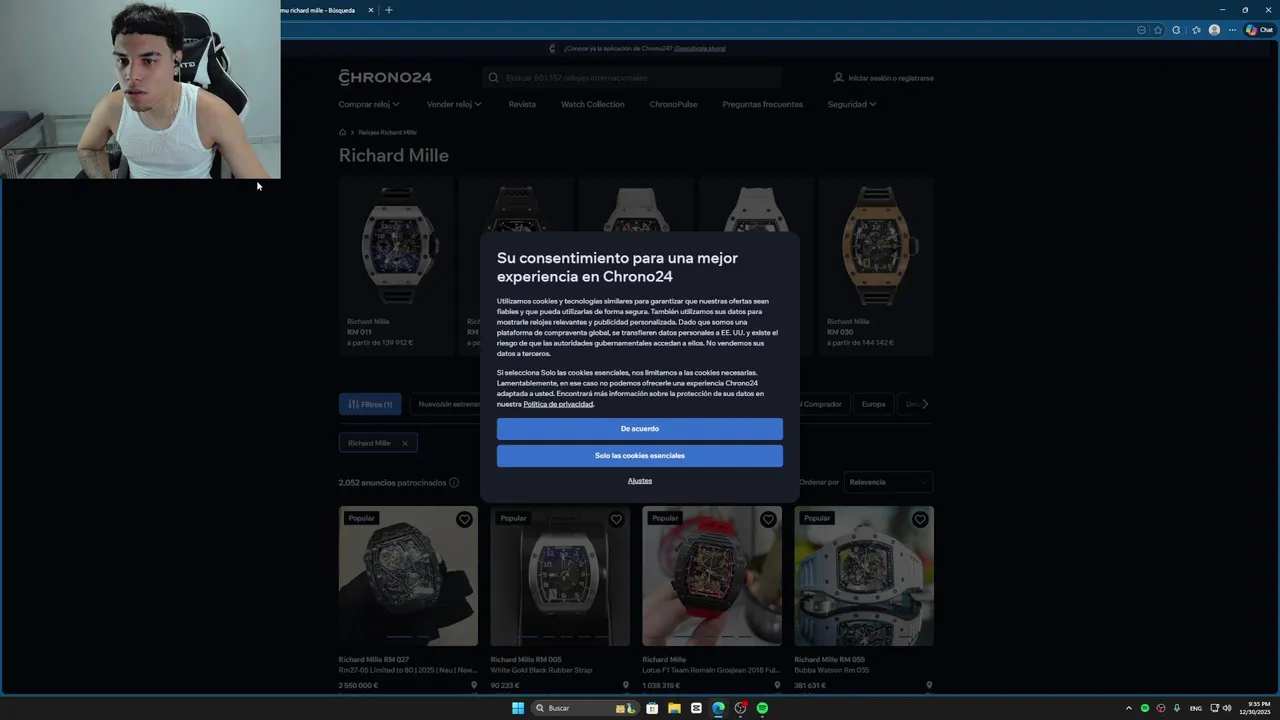The width and height of the screenshot is (1280, 720).
Task: Show hidden system tray icons
Action: click(x=1129, y=708)
